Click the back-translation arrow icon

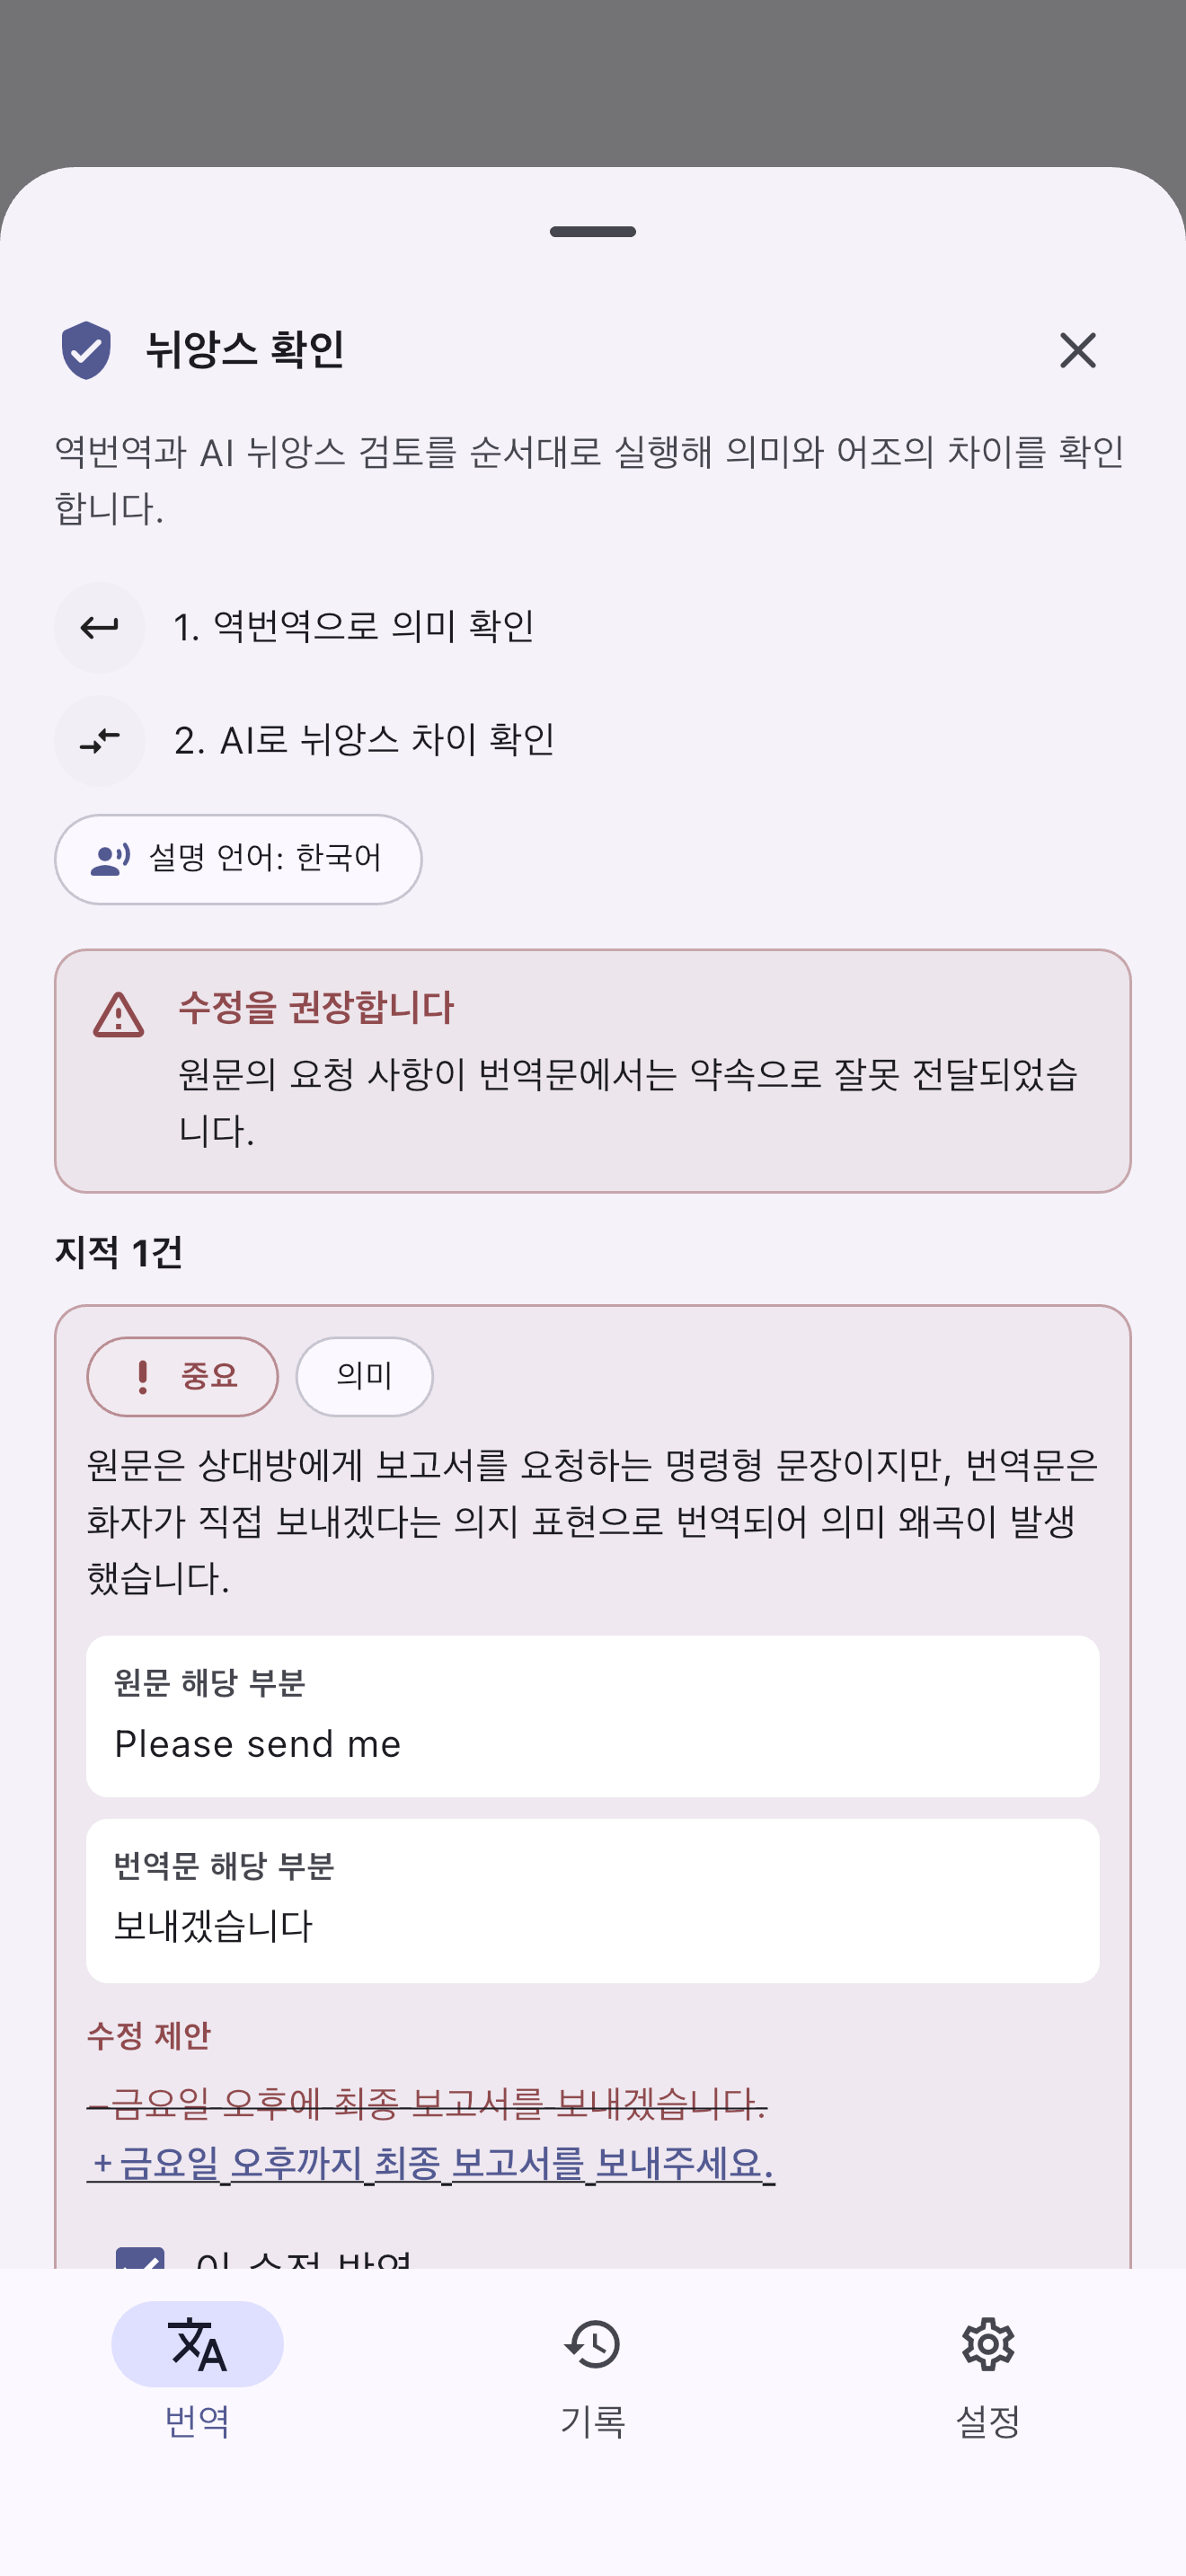pos(99,627)
